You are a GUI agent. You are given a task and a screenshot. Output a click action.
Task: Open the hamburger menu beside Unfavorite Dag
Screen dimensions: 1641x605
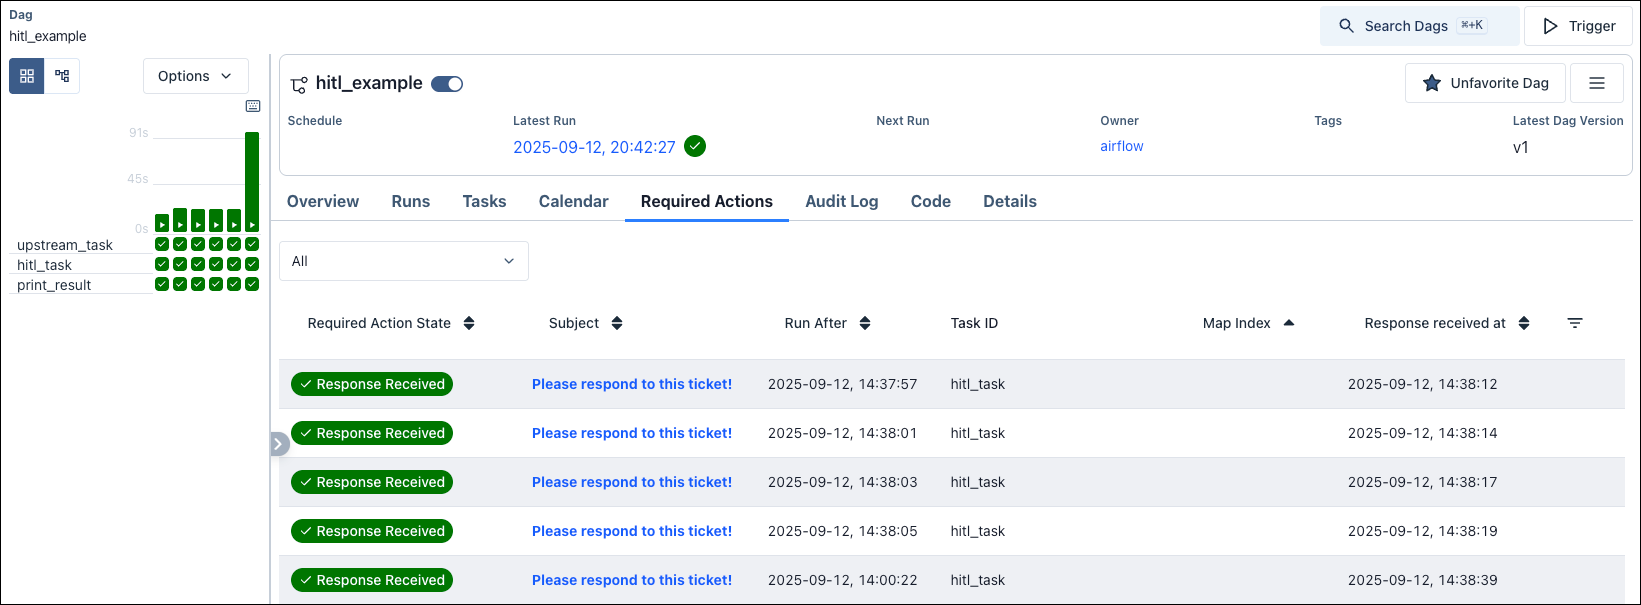click(1597, 83)
